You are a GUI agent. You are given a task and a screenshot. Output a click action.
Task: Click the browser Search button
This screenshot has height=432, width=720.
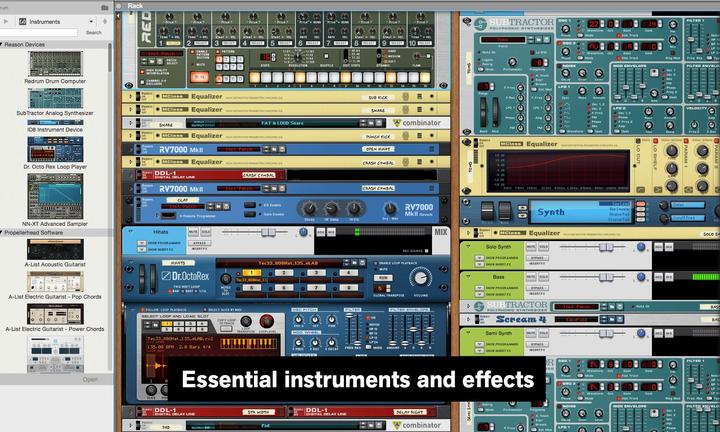coord(94,33)
